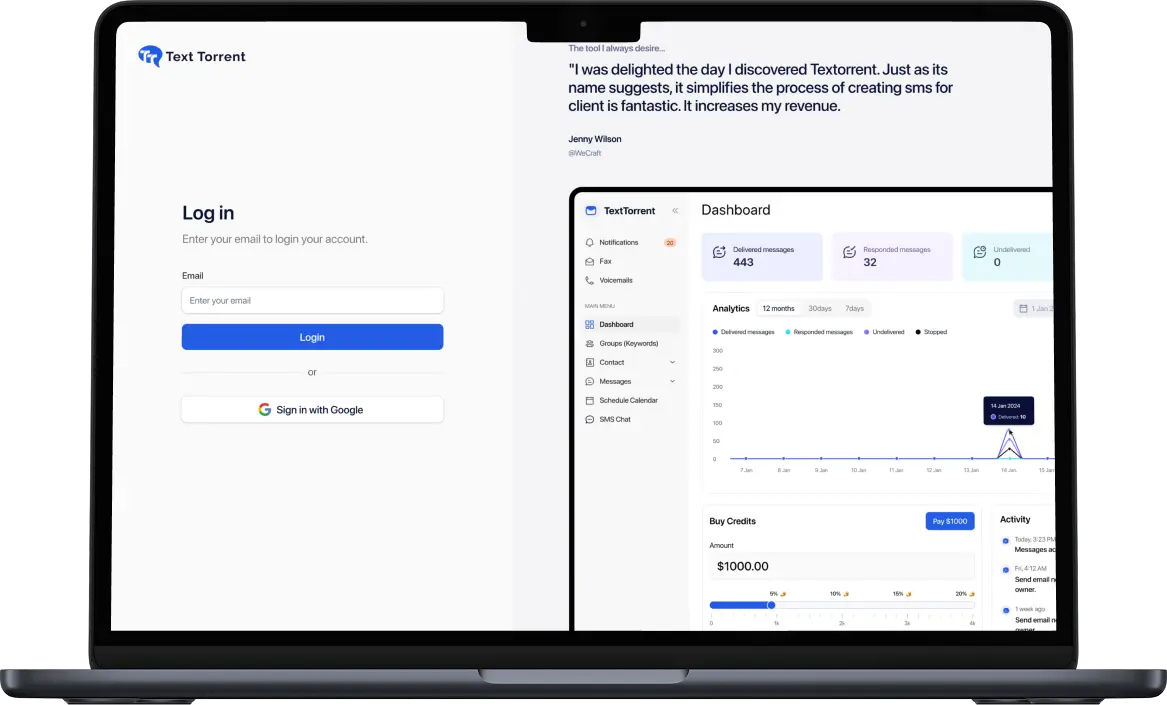Open the analytics date range picker
1167x705 pixels.
click(x=1033, y=309)
